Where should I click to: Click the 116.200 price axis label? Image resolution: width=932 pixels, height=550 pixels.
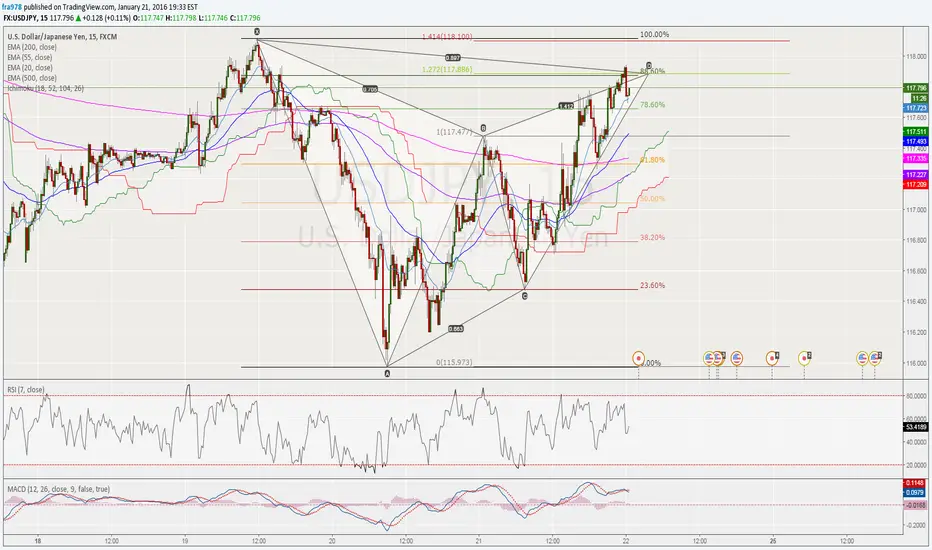tap(916, 332)
